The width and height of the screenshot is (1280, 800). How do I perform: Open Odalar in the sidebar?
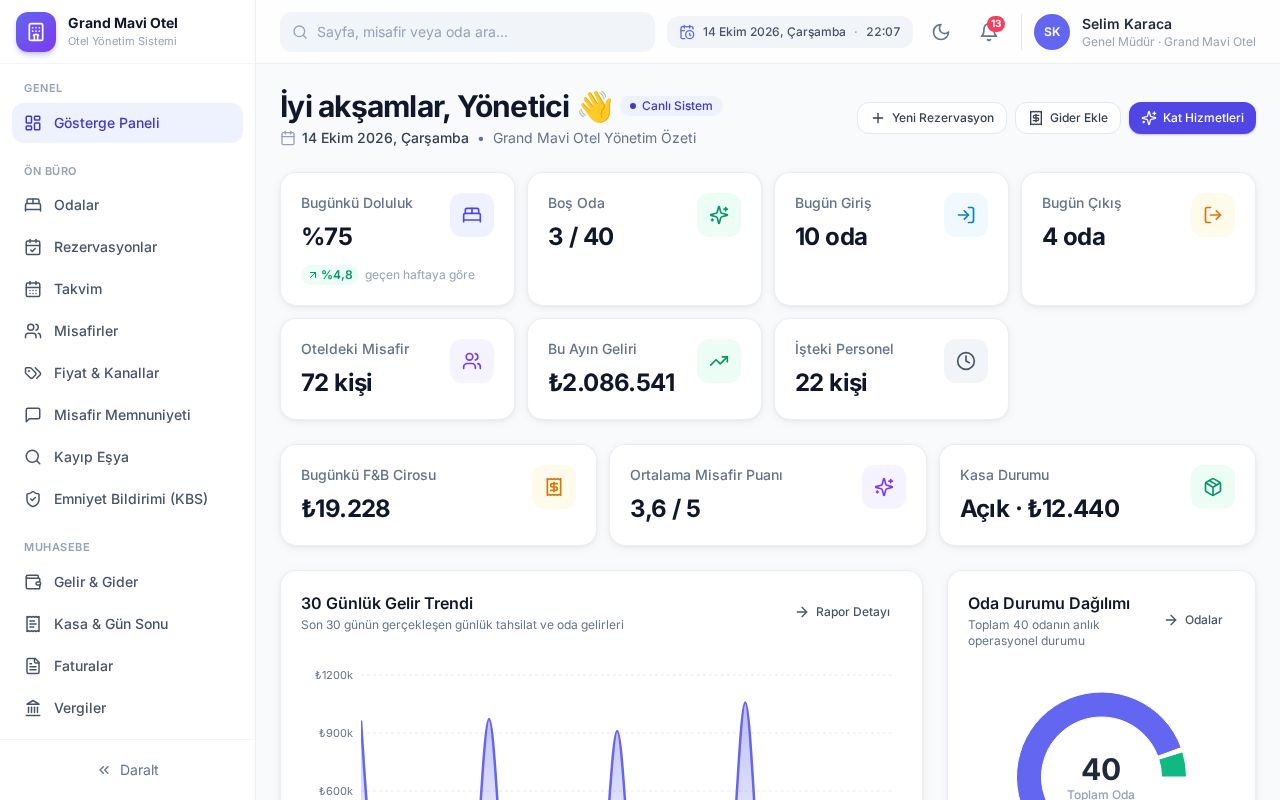pyautogui.click(x=127, y=205)
